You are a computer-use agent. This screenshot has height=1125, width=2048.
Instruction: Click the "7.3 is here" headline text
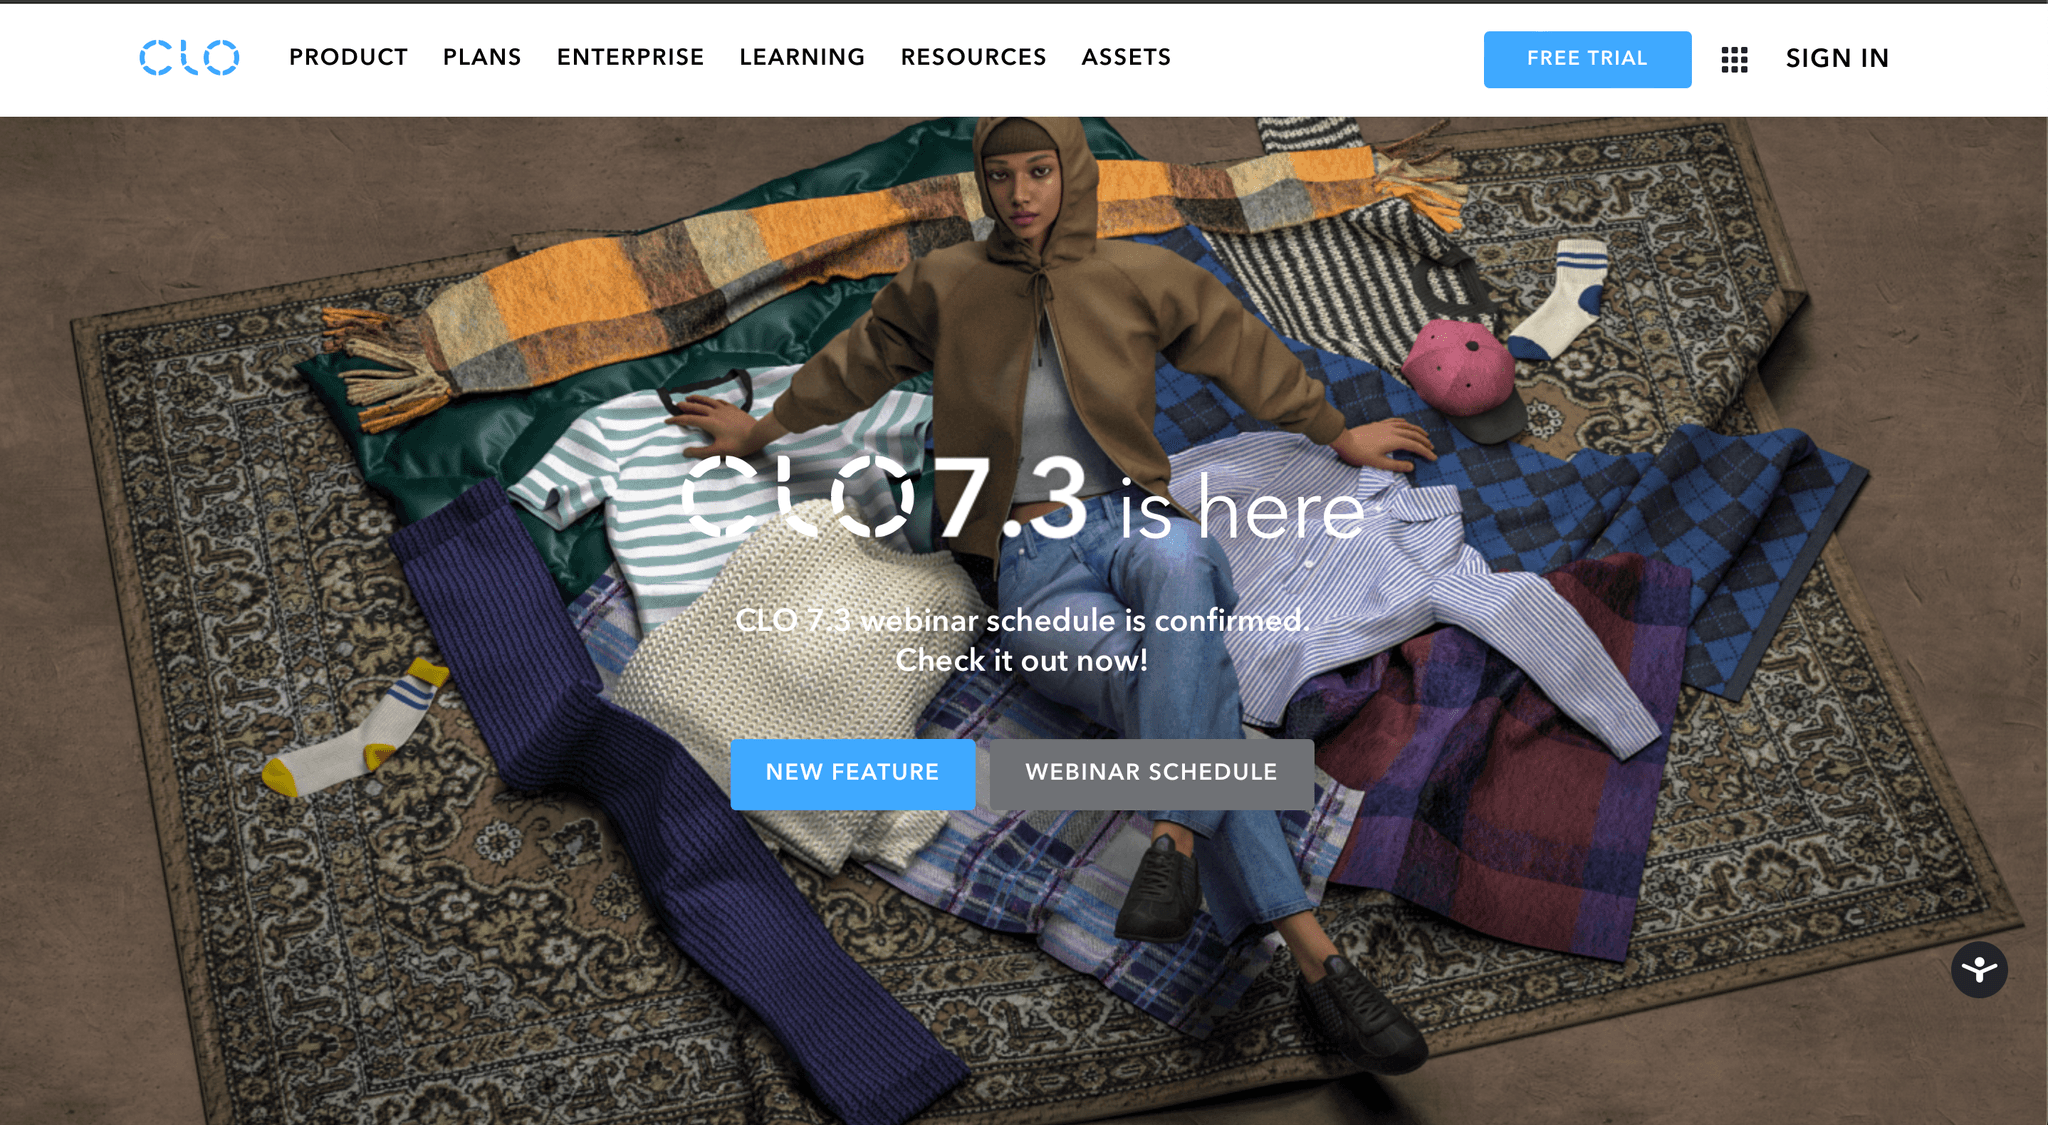click(1147, 500)
